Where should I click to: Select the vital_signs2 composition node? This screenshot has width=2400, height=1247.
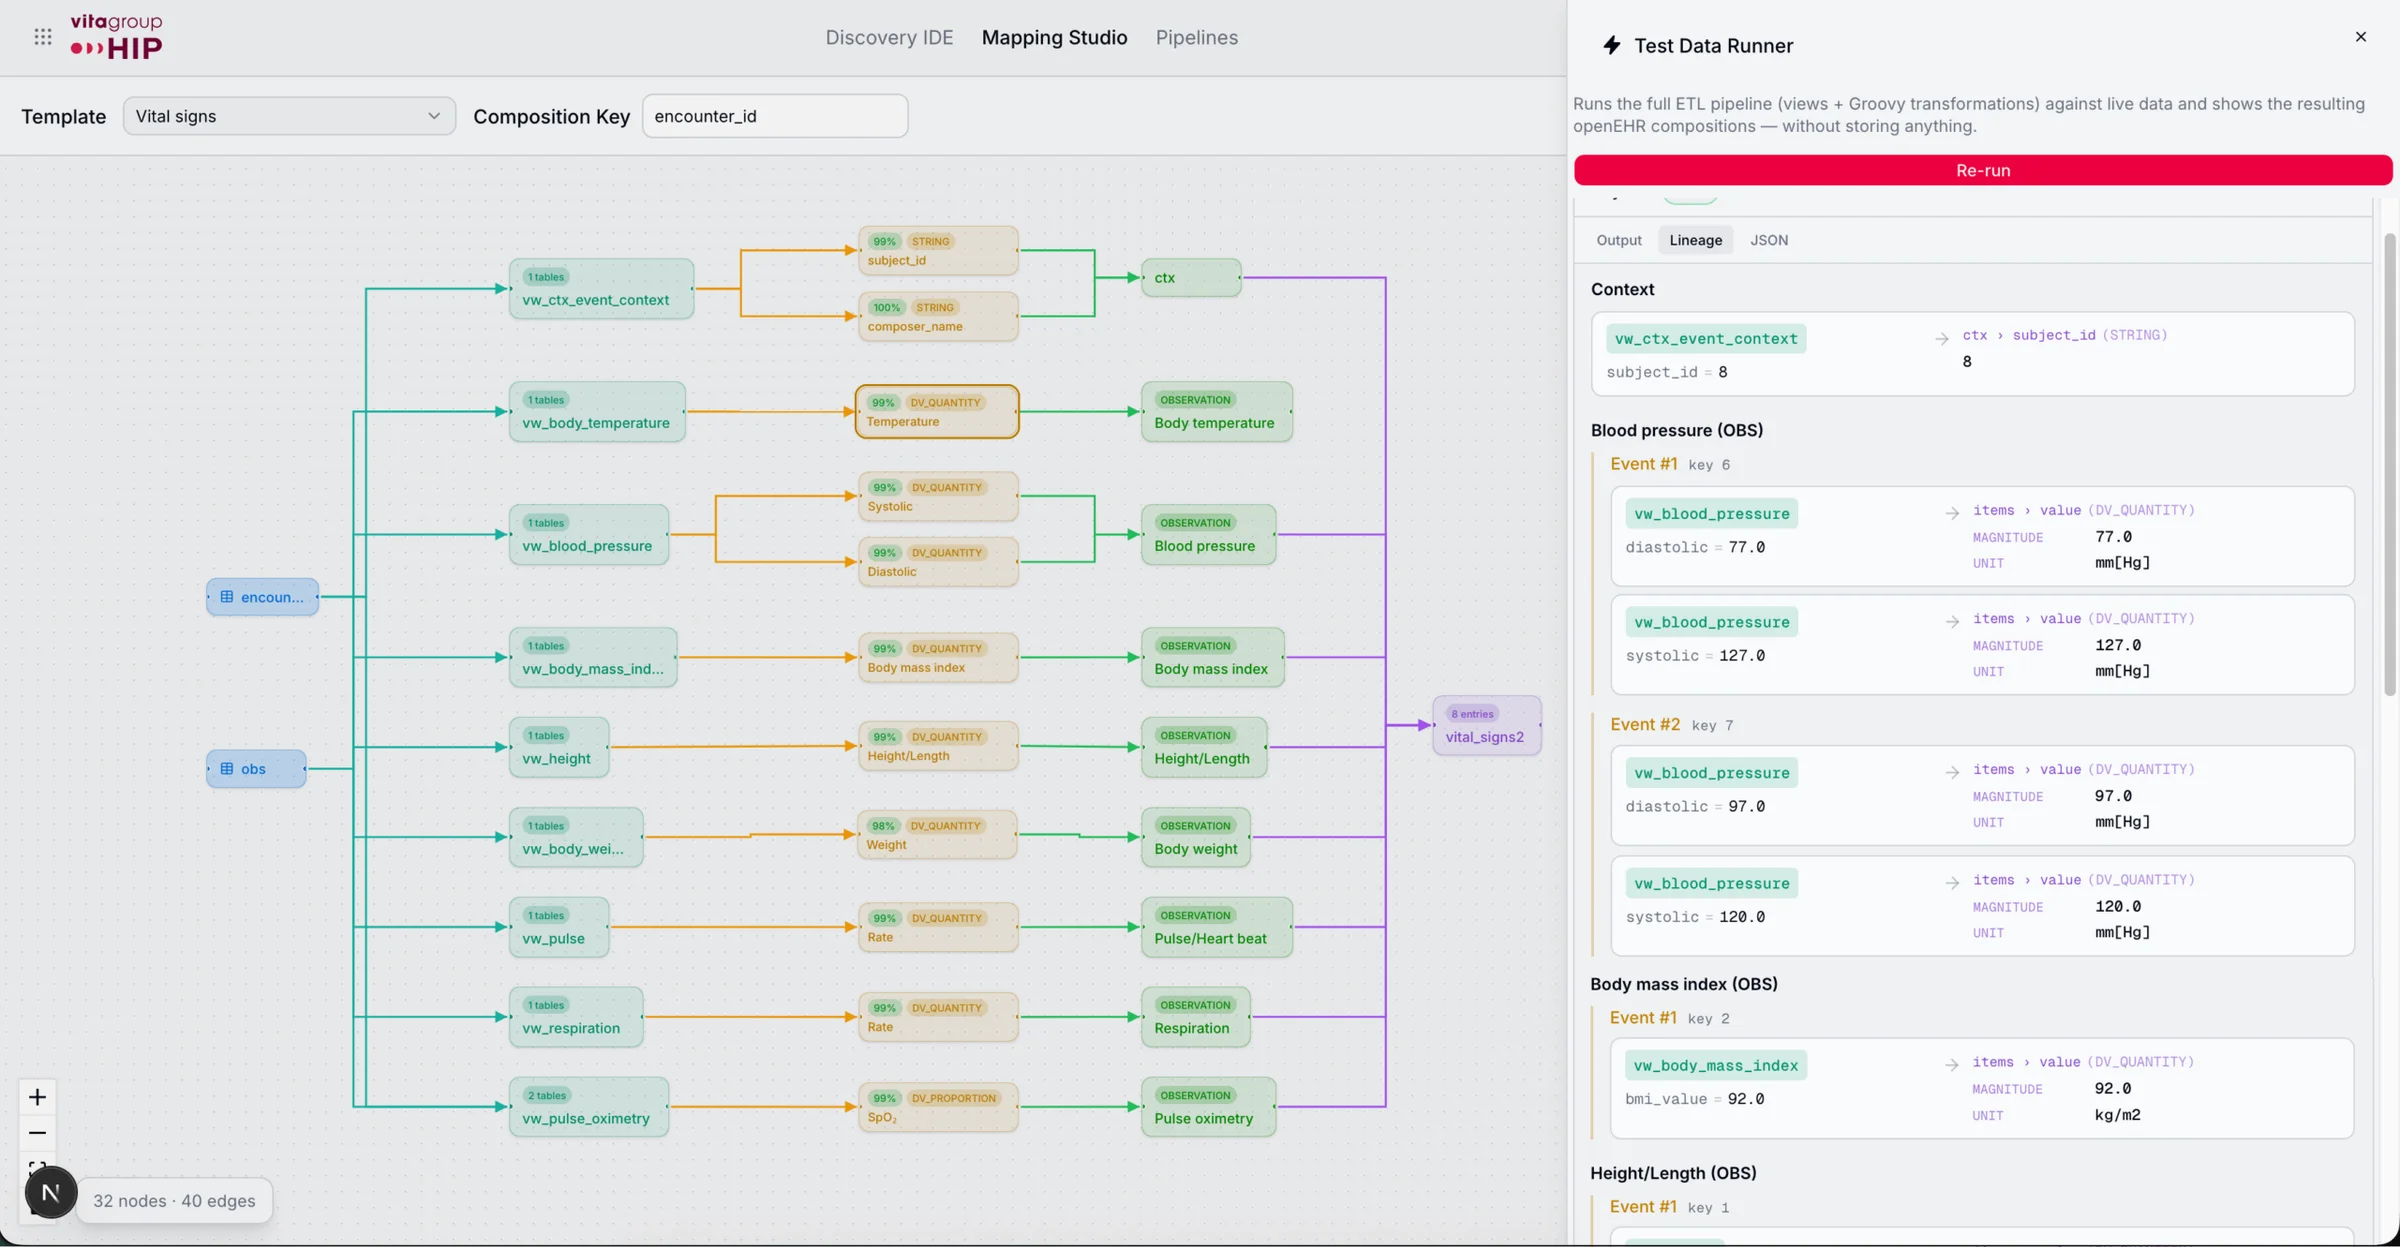1486,726
